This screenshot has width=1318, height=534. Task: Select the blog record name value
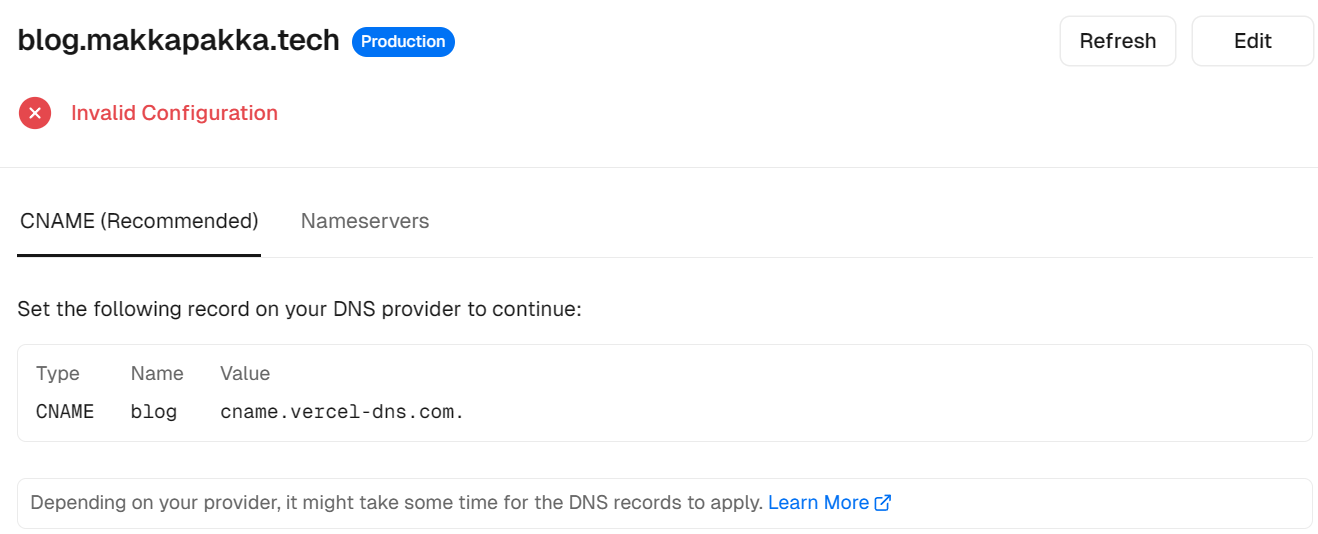(x=154, y=411)
